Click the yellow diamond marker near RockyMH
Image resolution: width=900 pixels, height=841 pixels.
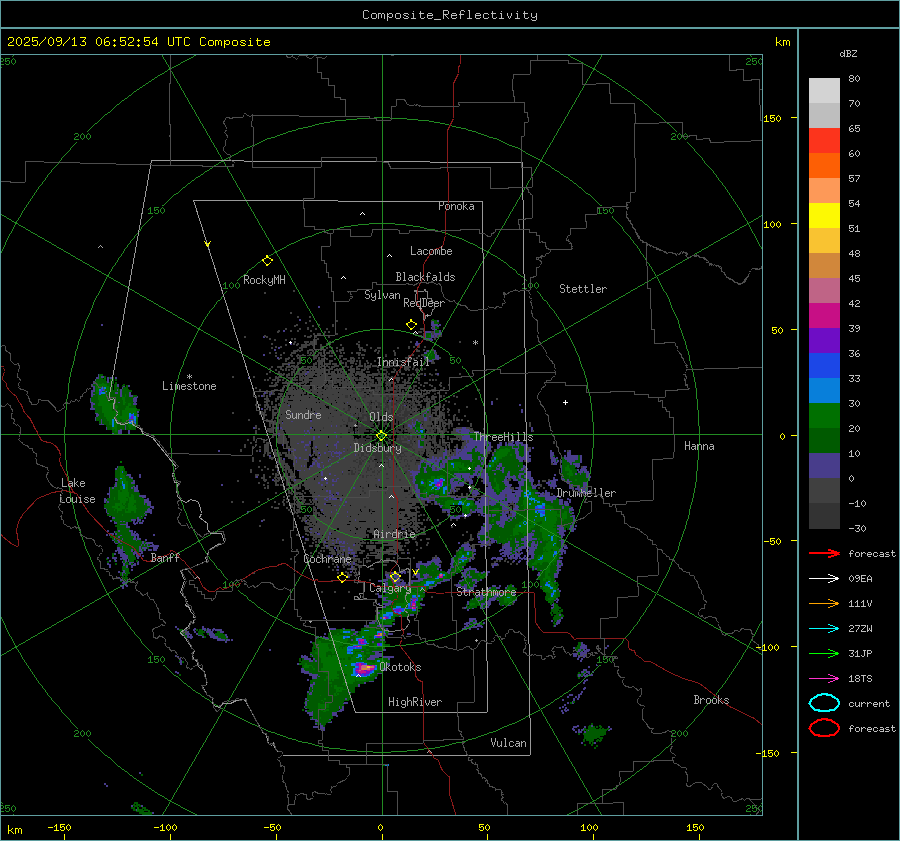pyautogui.click(x=267, y=261)
